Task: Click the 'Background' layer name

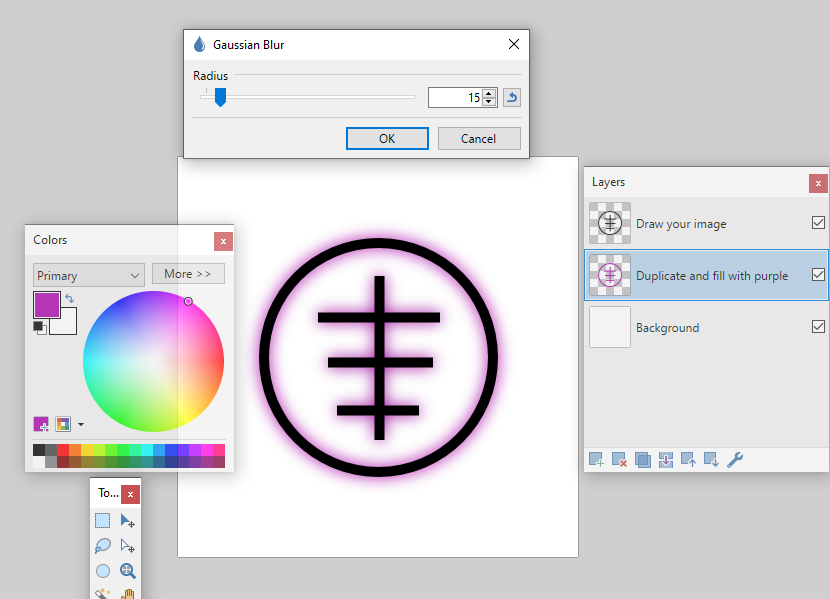Action: click(667, 328)
